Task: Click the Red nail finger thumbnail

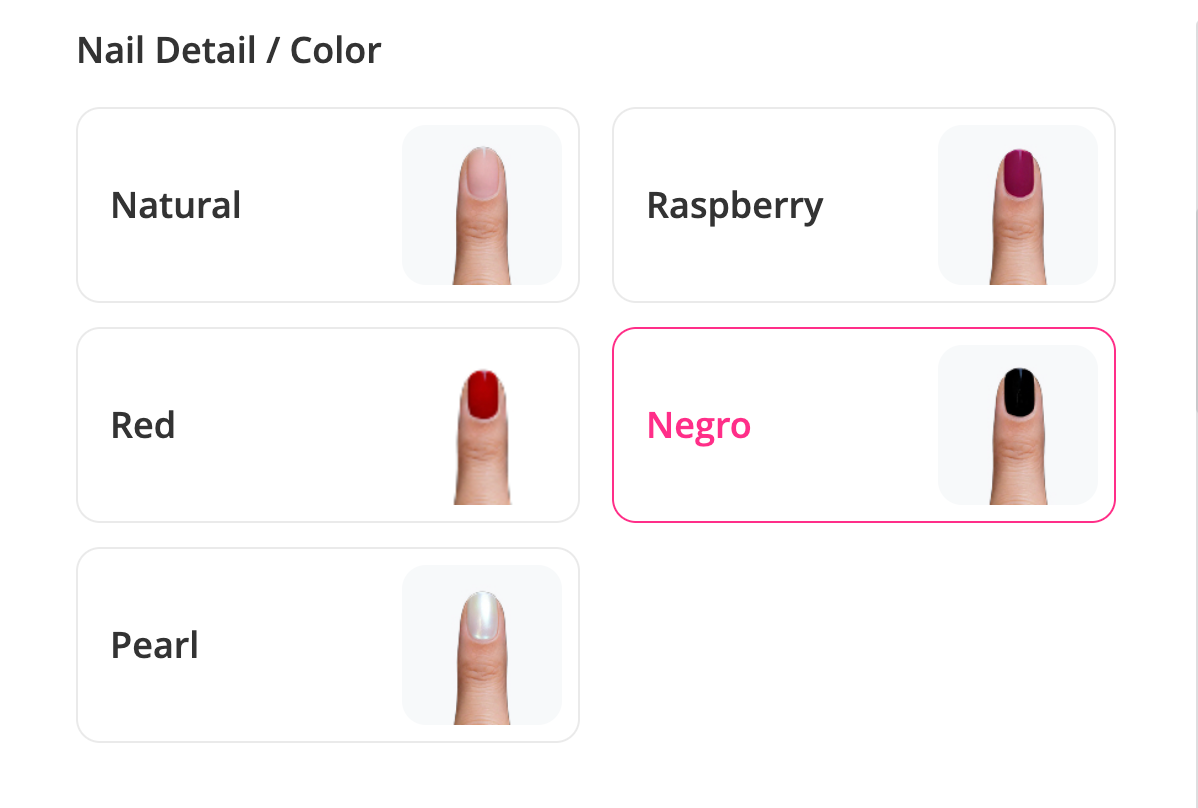Action: tap(482, 425)
